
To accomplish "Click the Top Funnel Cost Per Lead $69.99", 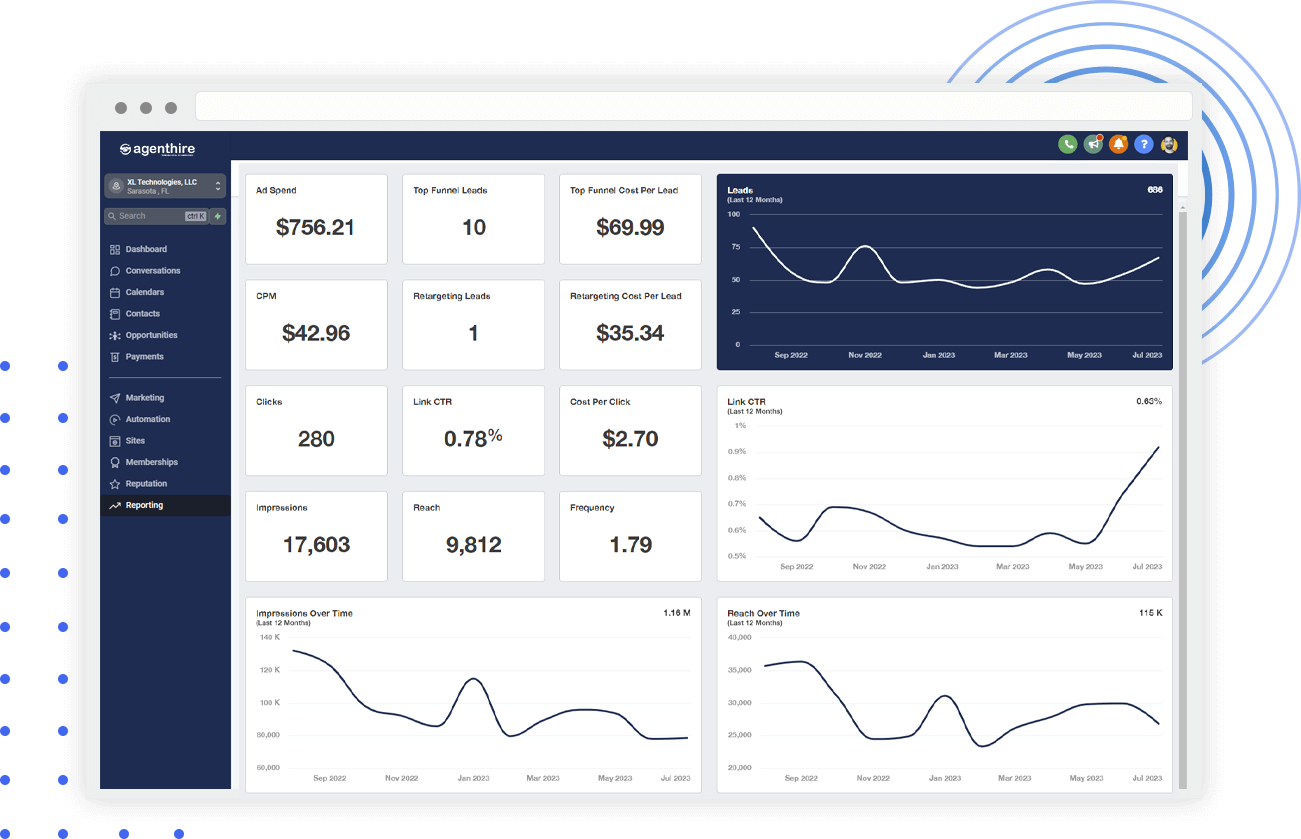I will [x=630, y=227].
